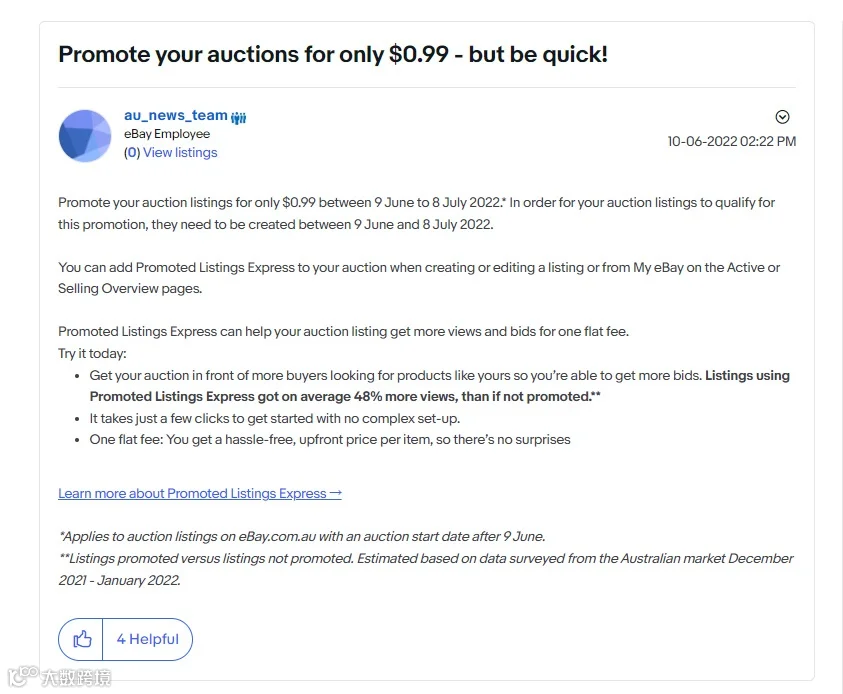
Task: Click the staff group icon beside au_news_team
Action: coord(238,117)
